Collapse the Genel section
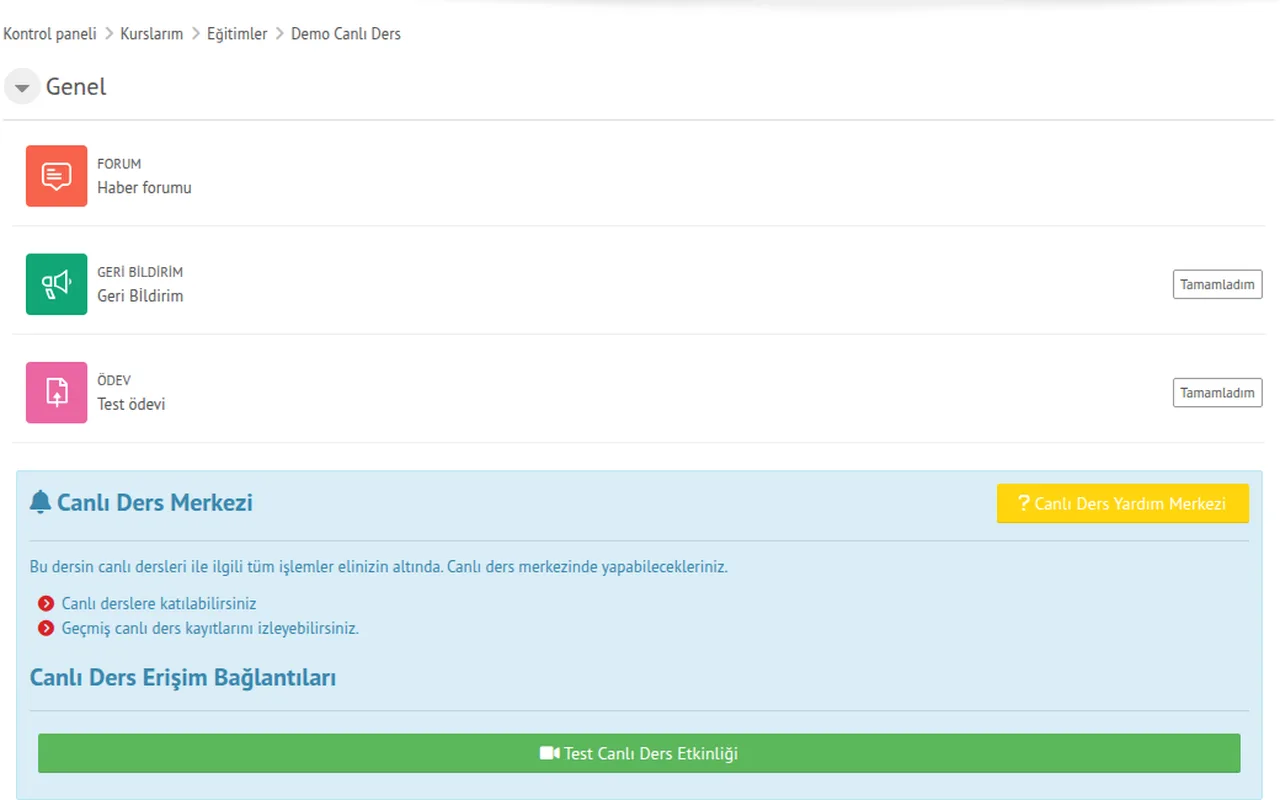Screen dimensions: 1280x800 [x=22, y=88]
